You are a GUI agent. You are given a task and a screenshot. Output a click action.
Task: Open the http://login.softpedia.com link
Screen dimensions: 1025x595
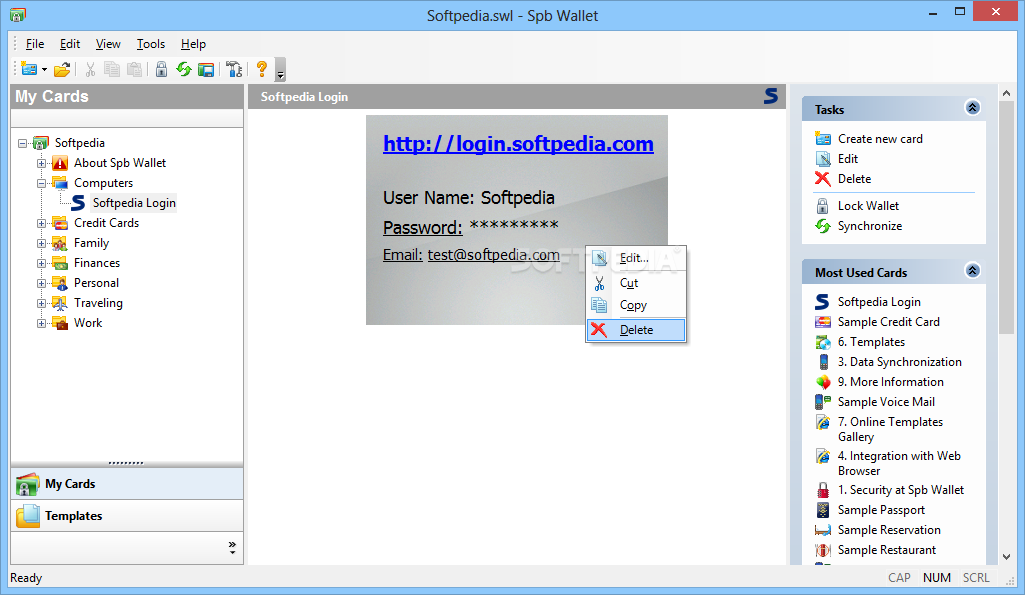(518, 144)
